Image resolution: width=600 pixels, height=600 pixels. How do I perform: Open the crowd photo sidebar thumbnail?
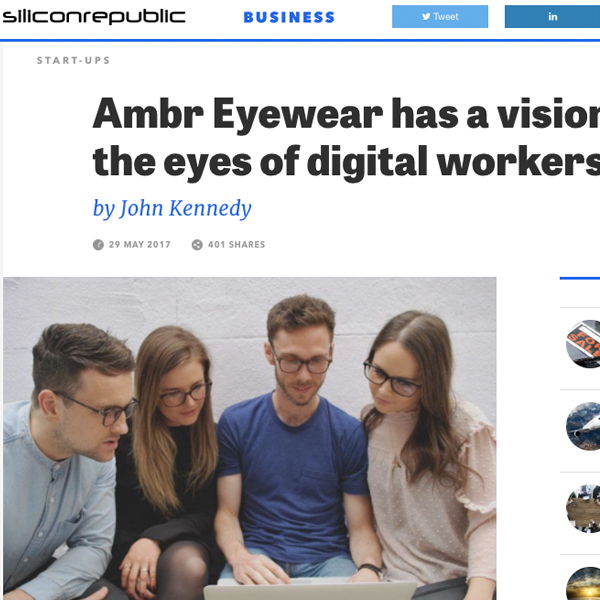(x=583, y=509)
